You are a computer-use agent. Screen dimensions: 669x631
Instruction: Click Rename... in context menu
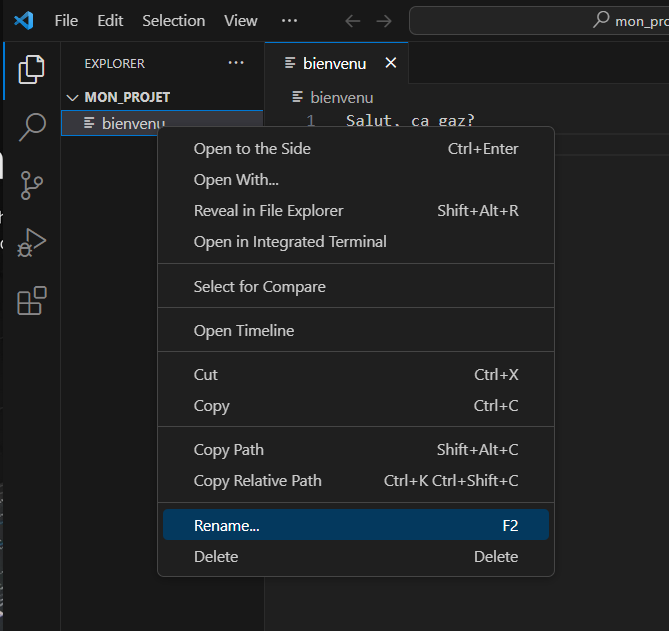356,525
